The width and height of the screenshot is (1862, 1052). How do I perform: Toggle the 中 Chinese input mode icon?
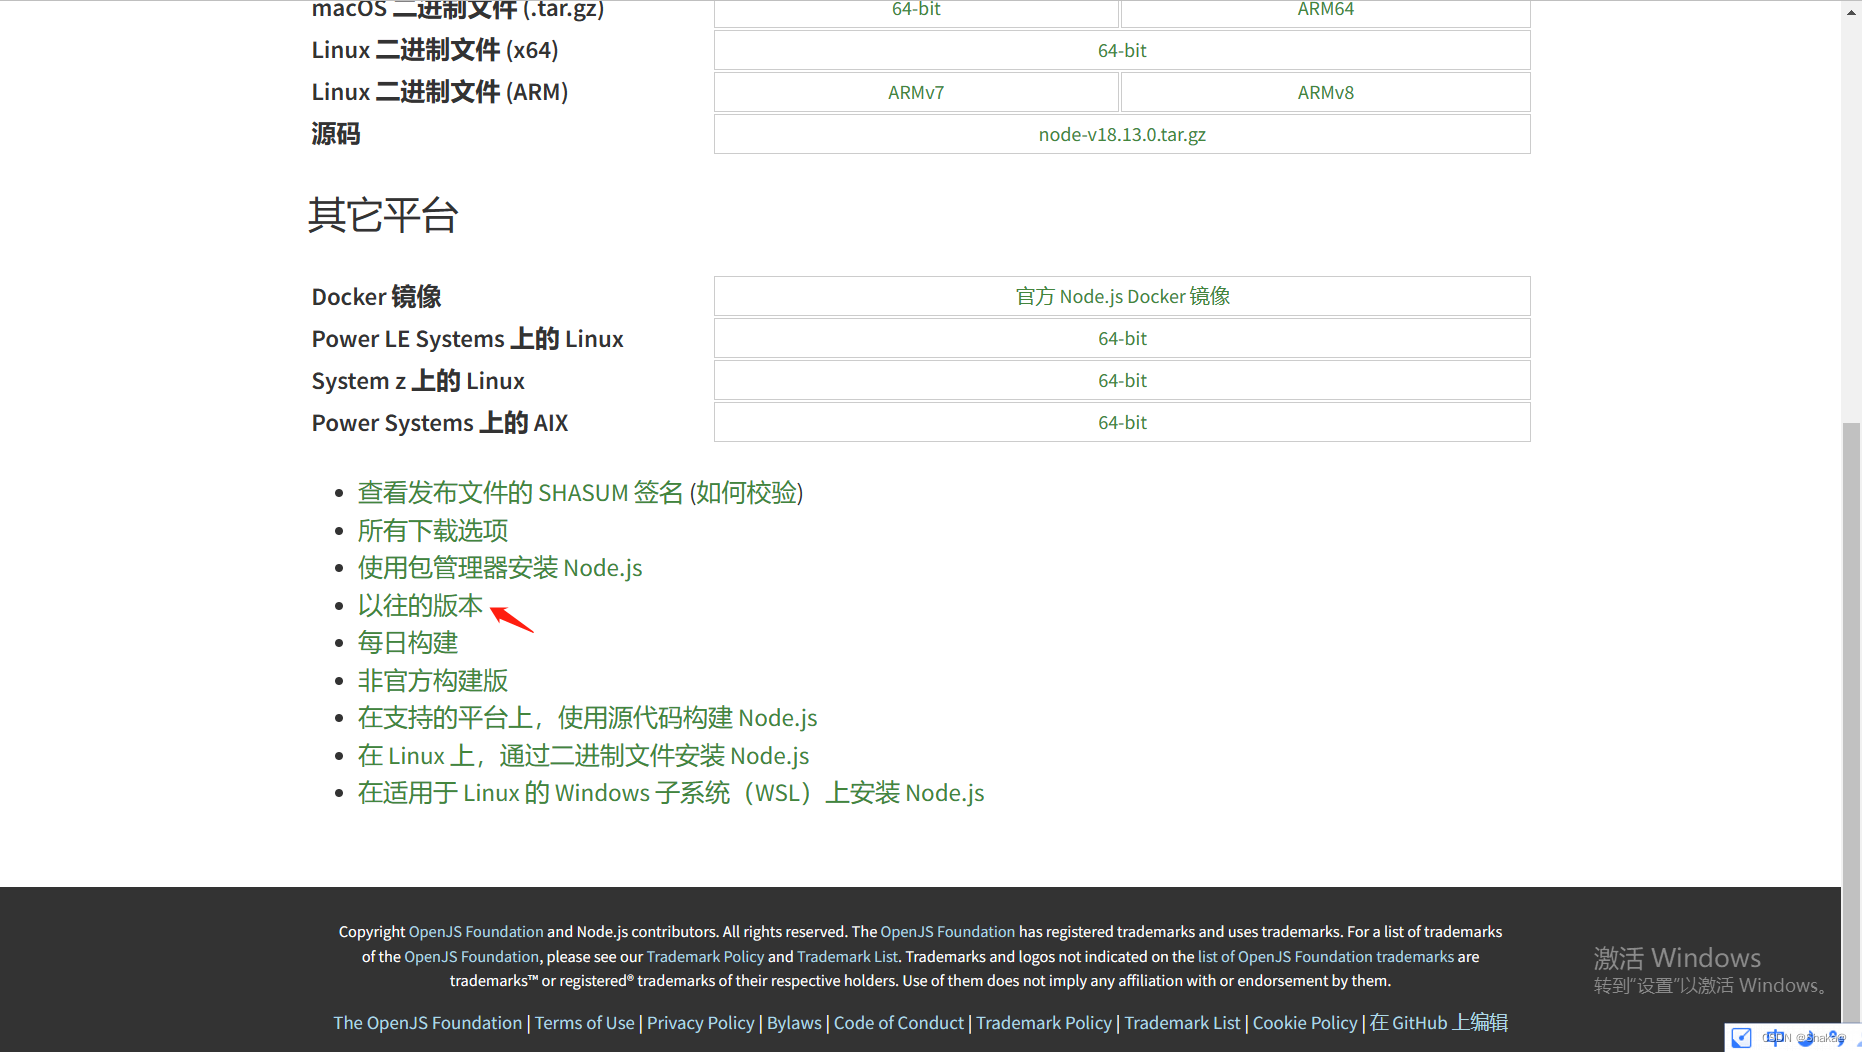(1774, 1037)
